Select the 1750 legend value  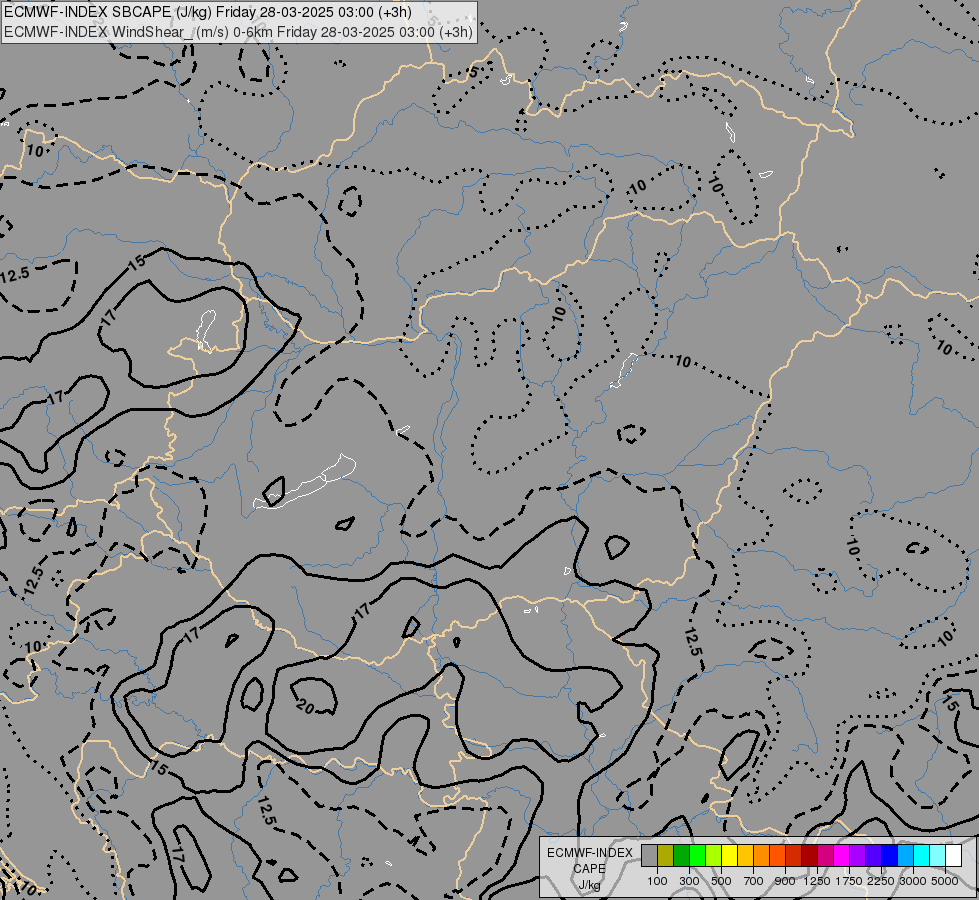click(849, 881)
